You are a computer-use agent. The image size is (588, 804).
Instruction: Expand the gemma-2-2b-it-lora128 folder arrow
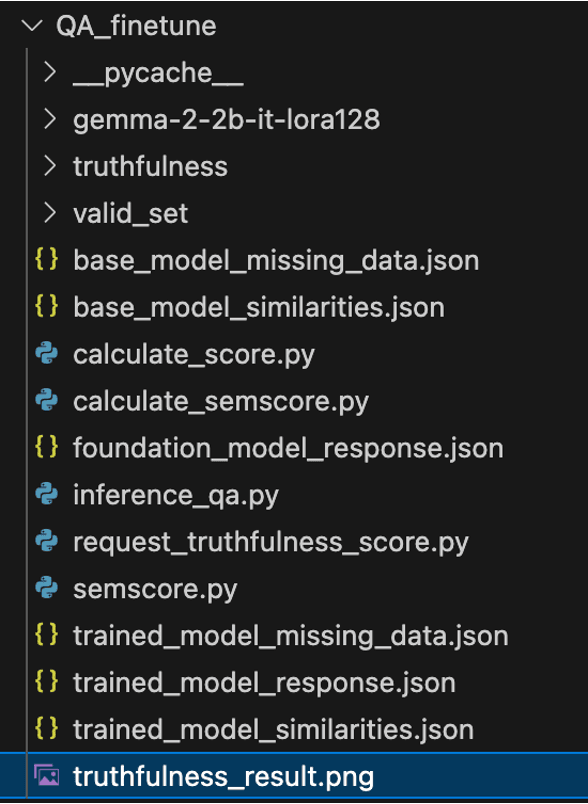[x=50, y=119]
